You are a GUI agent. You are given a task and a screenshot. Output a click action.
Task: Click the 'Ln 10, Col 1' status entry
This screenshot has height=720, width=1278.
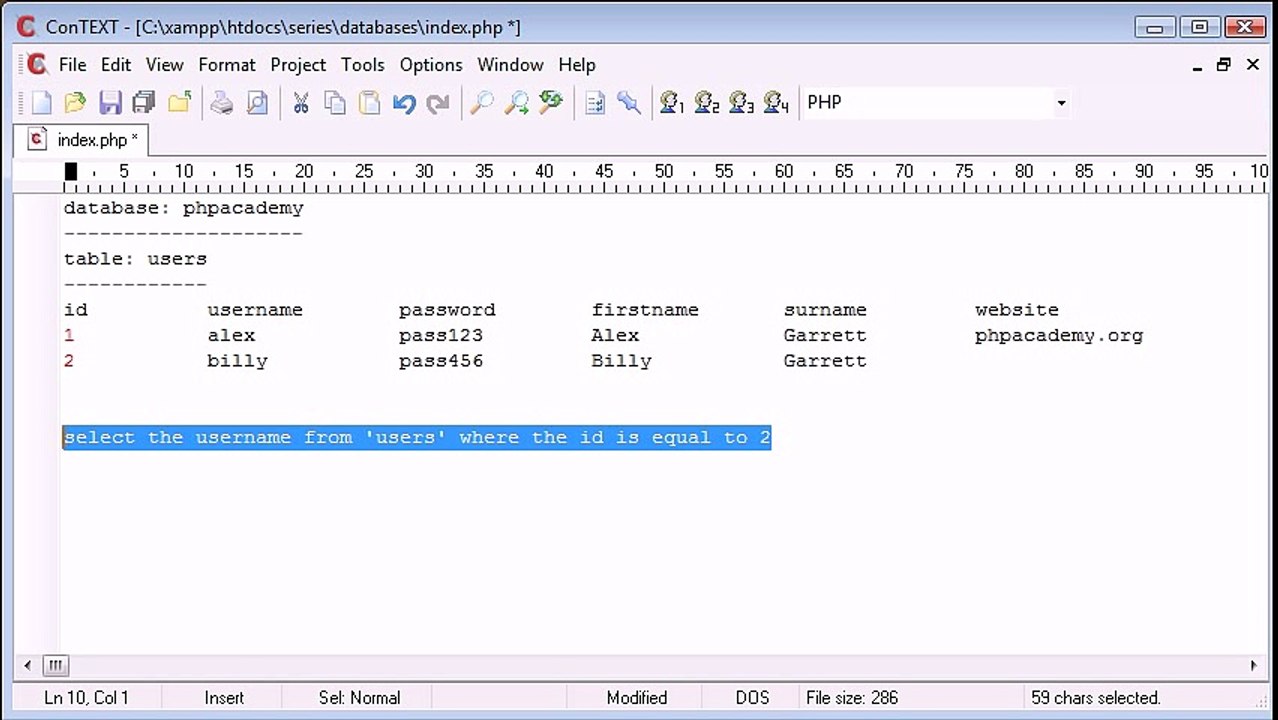point(87,698)
